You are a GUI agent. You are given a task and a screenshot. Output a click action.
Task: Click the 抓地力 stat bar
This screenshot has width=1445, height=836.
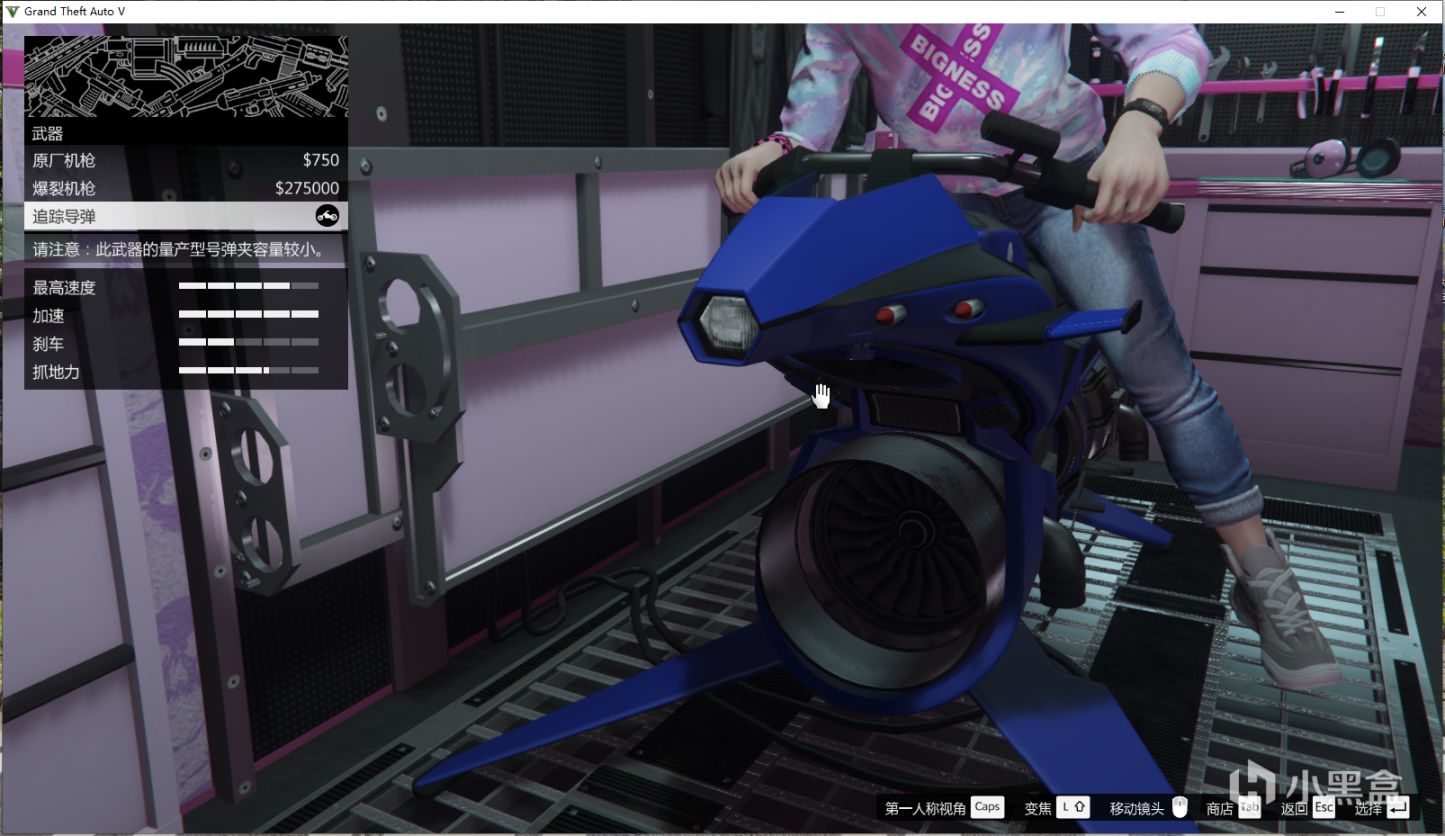coord(249,371)
